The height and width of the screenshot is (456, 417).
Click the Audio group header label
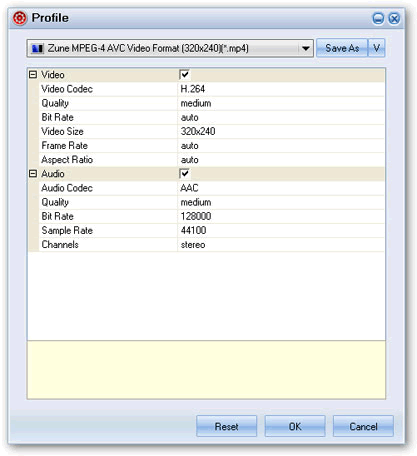click(x=53, y=174)
